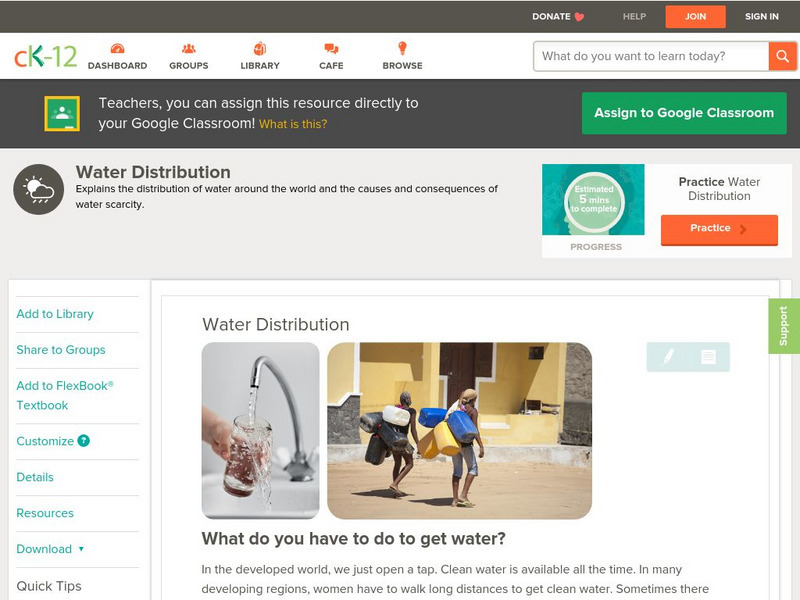Open the Groups people icon

188,48
